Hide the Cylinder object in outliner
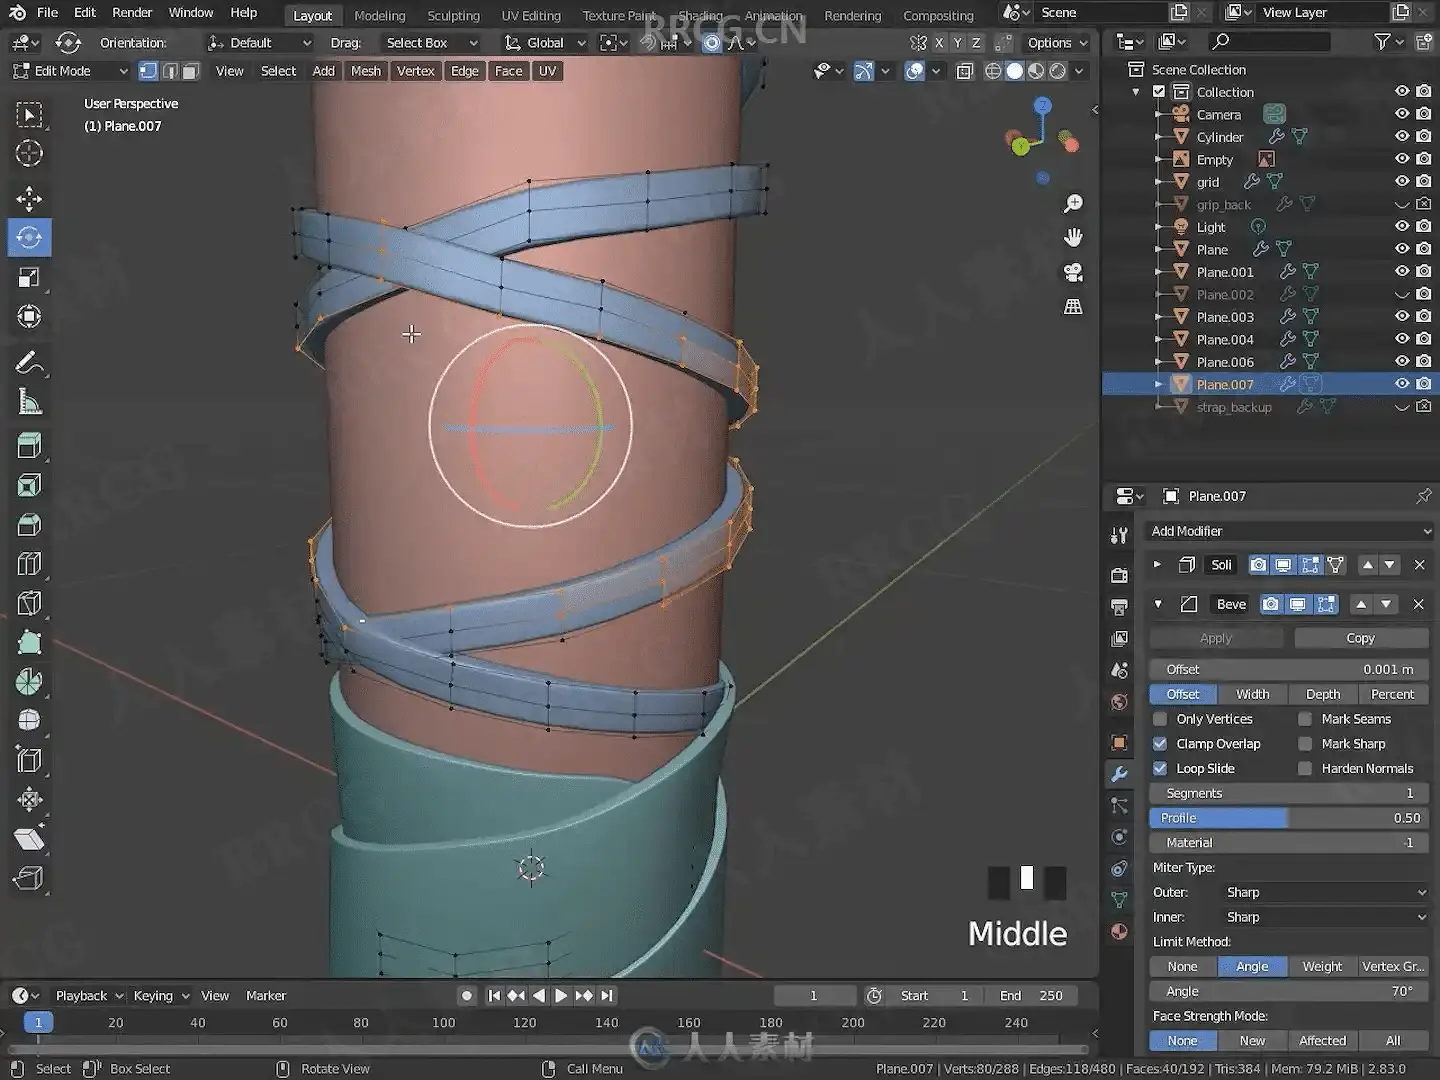Image resolution: width=1440 pixels, height=1080 pixels. [x=1401, y=137]
